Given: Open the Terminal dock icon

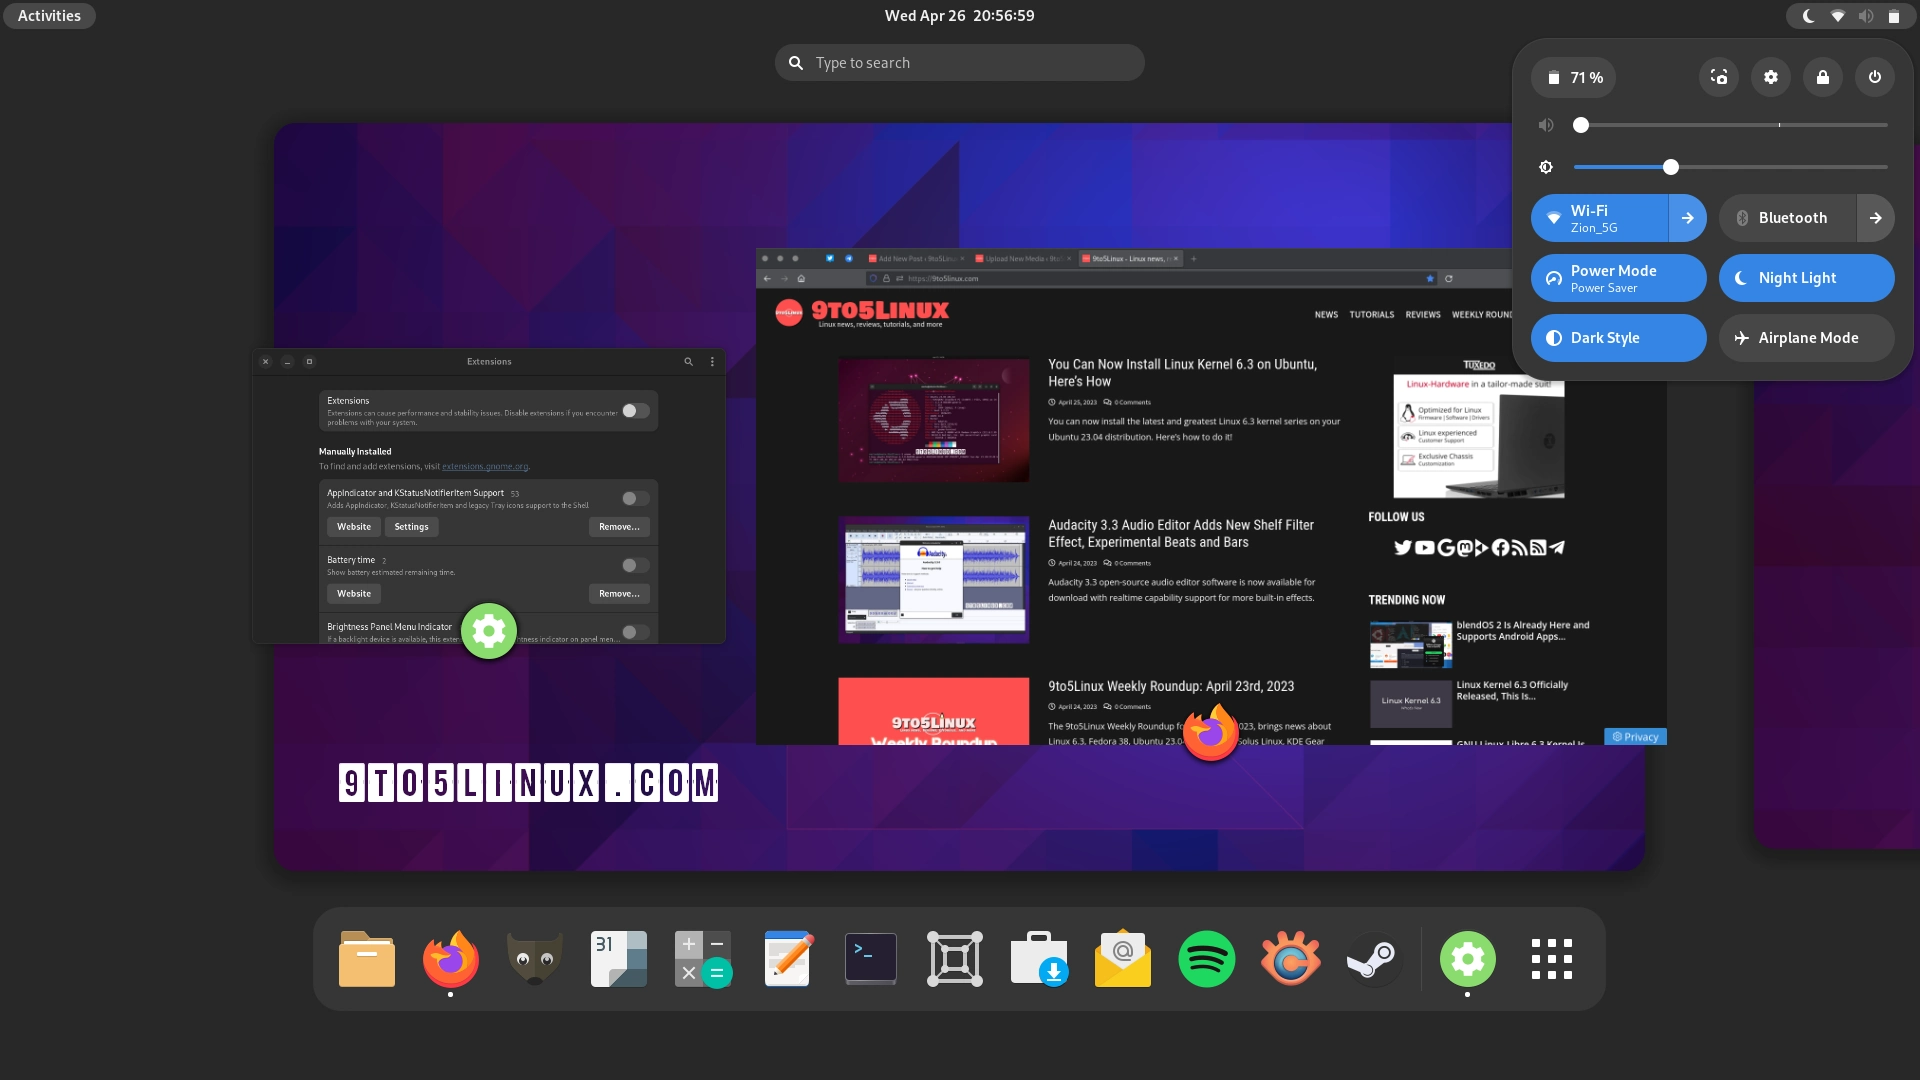Looking at the screenshot, I should [x=870, y=959].
